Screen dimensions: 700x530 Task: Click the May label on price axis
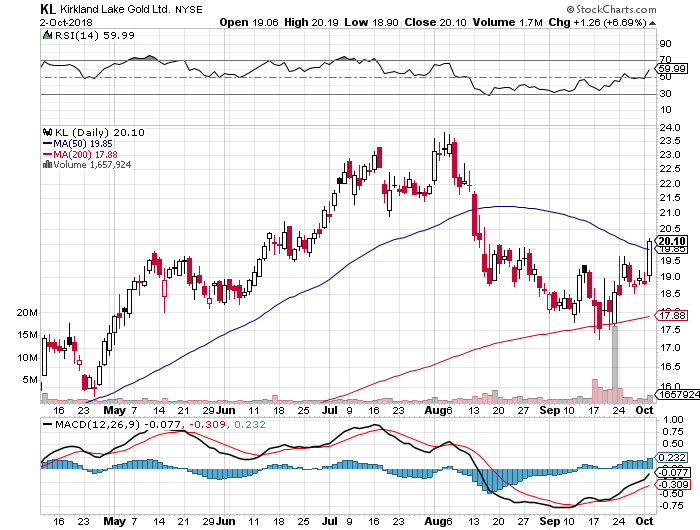114,410
